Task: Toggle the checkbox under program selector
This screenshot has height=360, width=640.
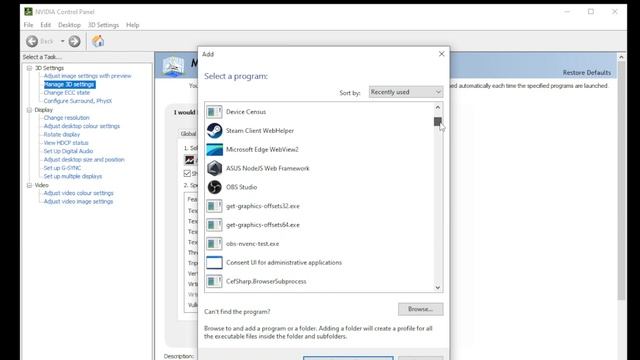Action: 187,173
